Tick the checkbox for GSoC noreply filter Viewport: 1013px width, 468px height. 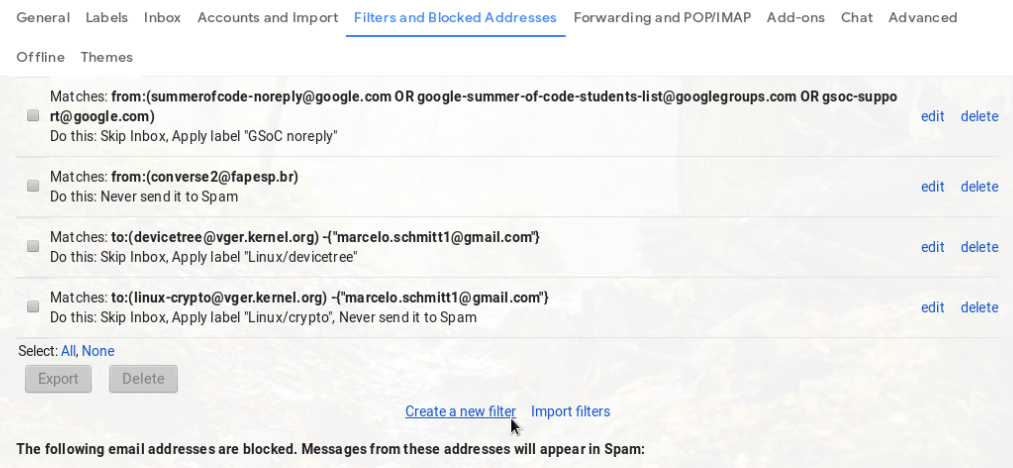(x=33, y=116)
